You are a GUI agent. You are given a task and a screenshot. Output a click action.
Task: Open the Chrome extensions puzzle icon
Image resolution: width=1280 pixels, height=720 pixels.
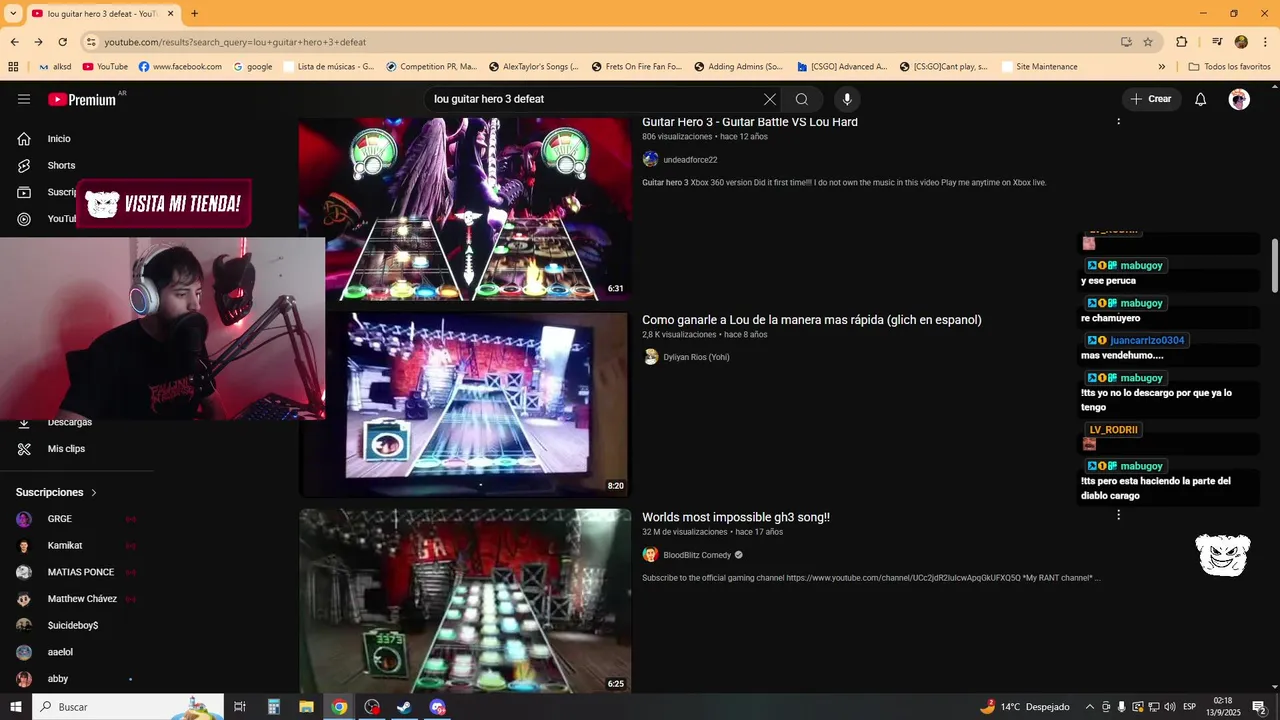pos(1182,42)
